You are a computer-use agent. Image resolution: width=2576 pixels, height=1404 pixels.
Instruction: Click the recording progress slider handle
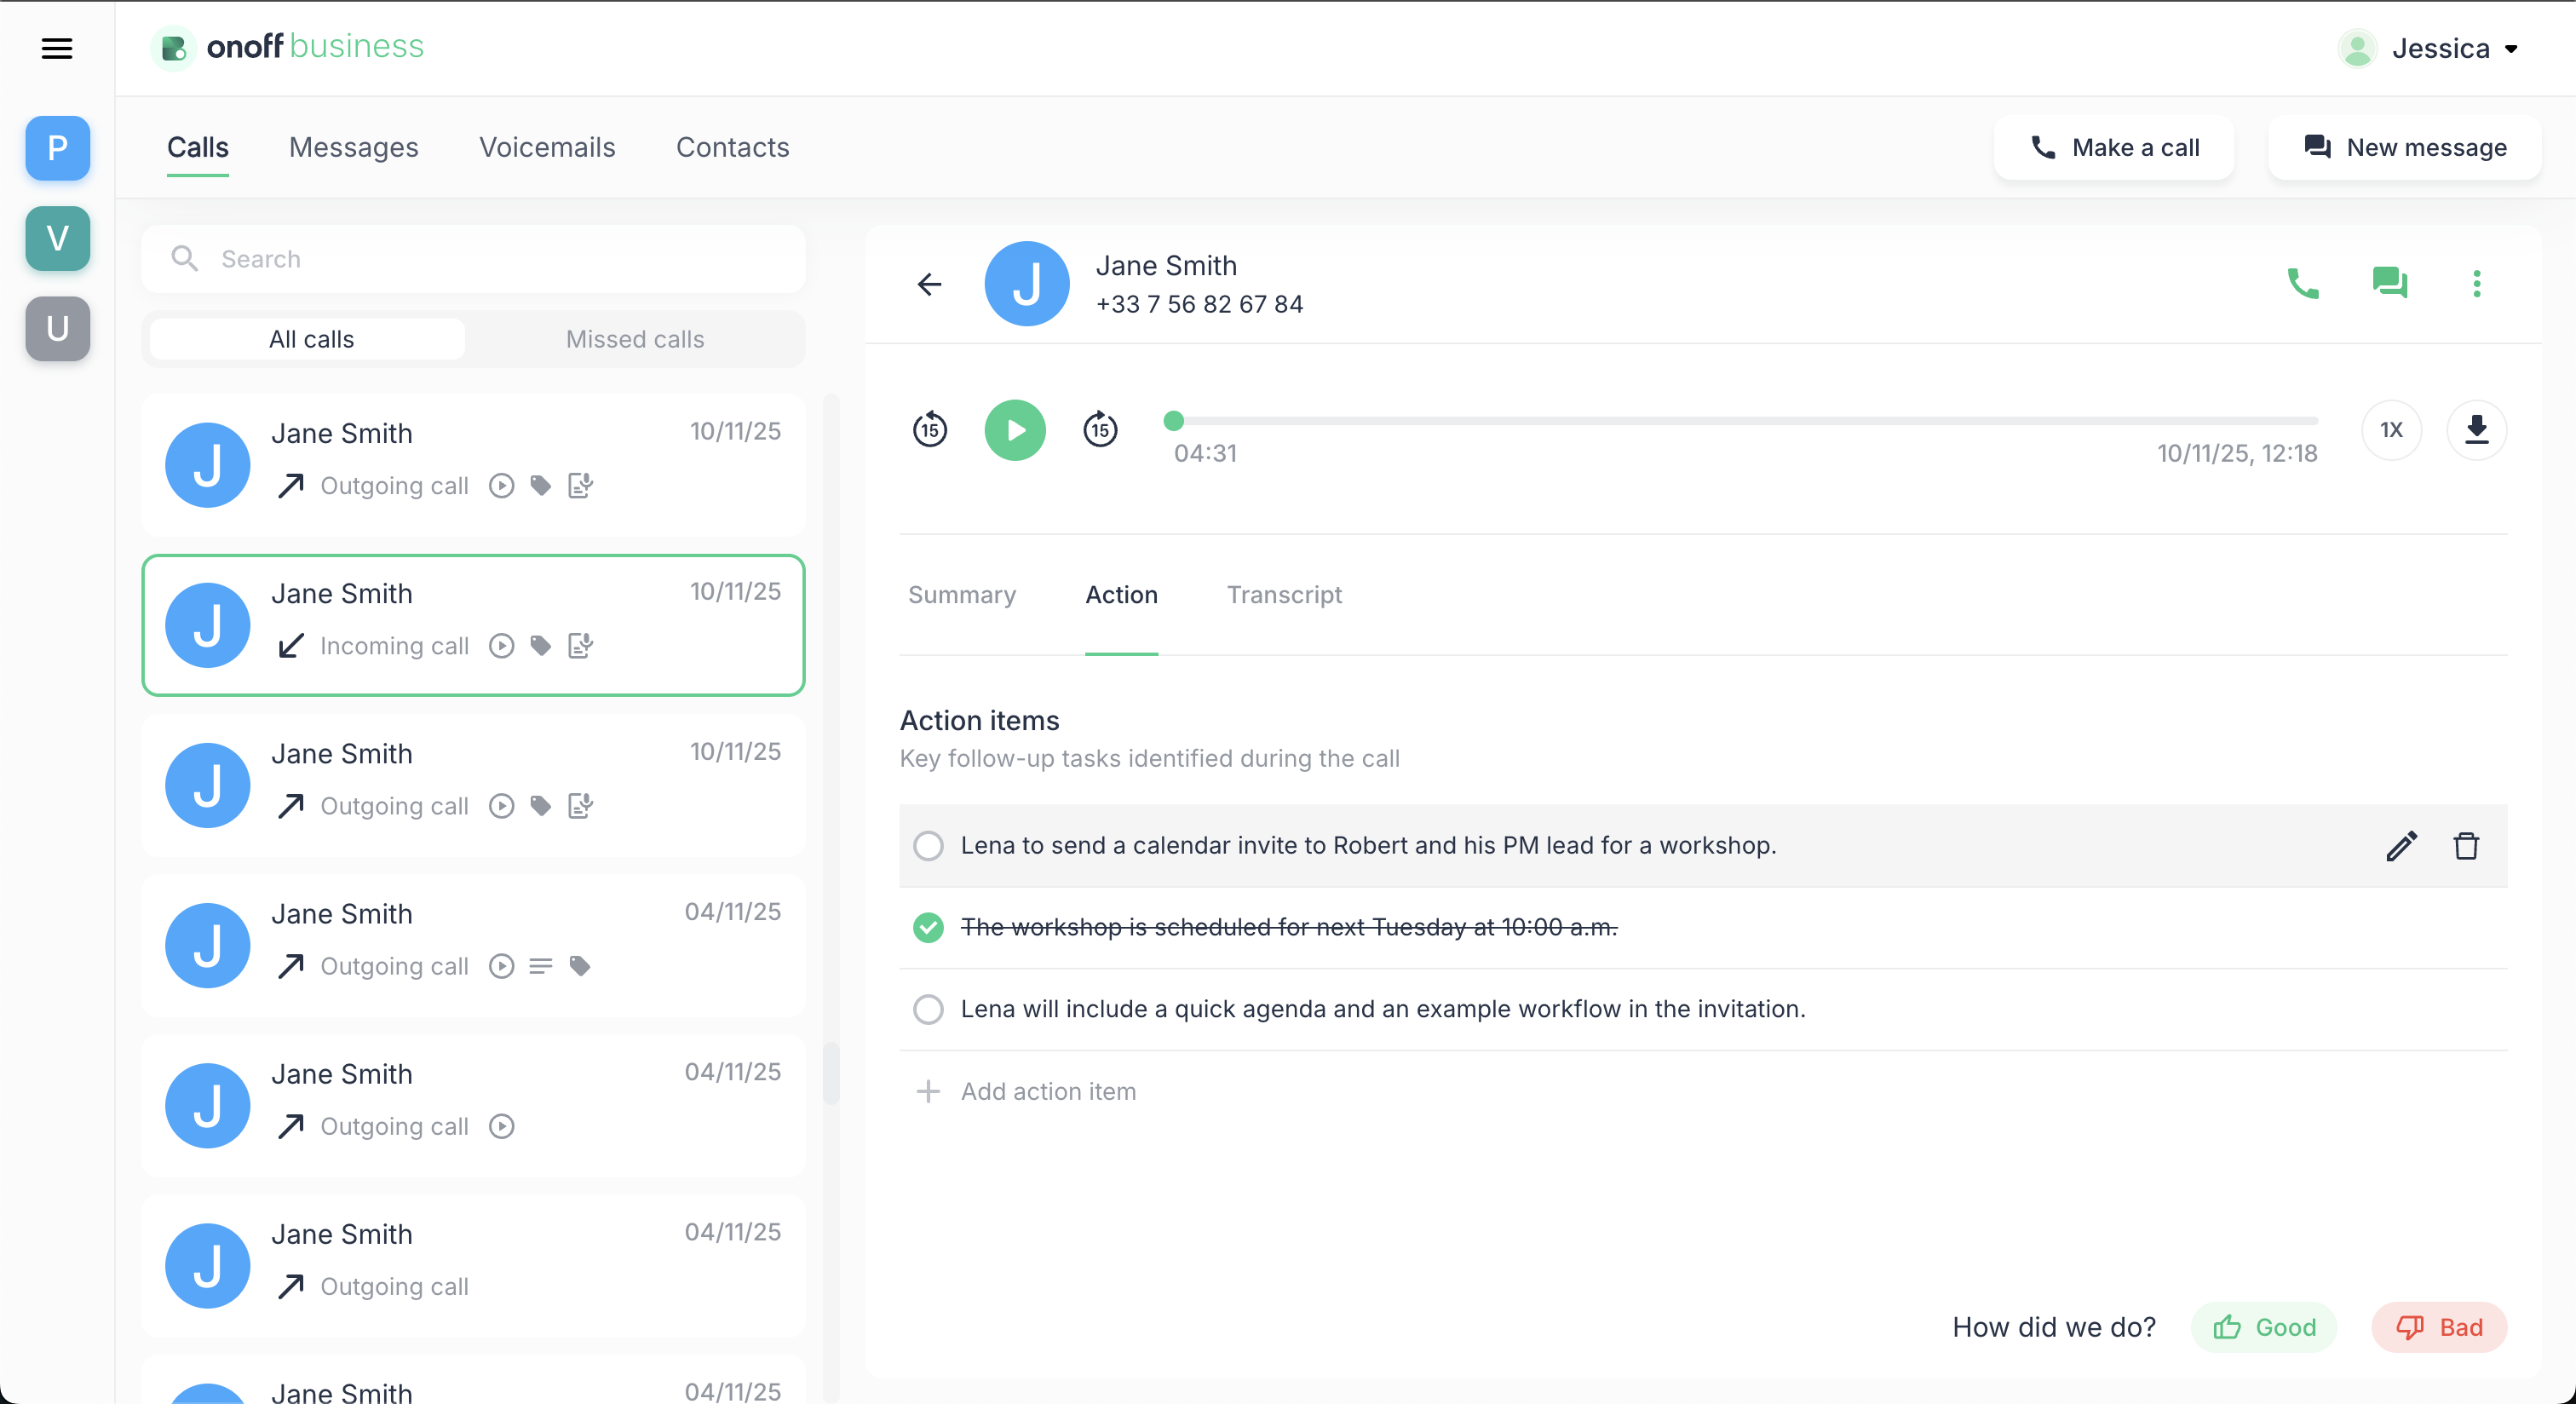[1174, 421]
